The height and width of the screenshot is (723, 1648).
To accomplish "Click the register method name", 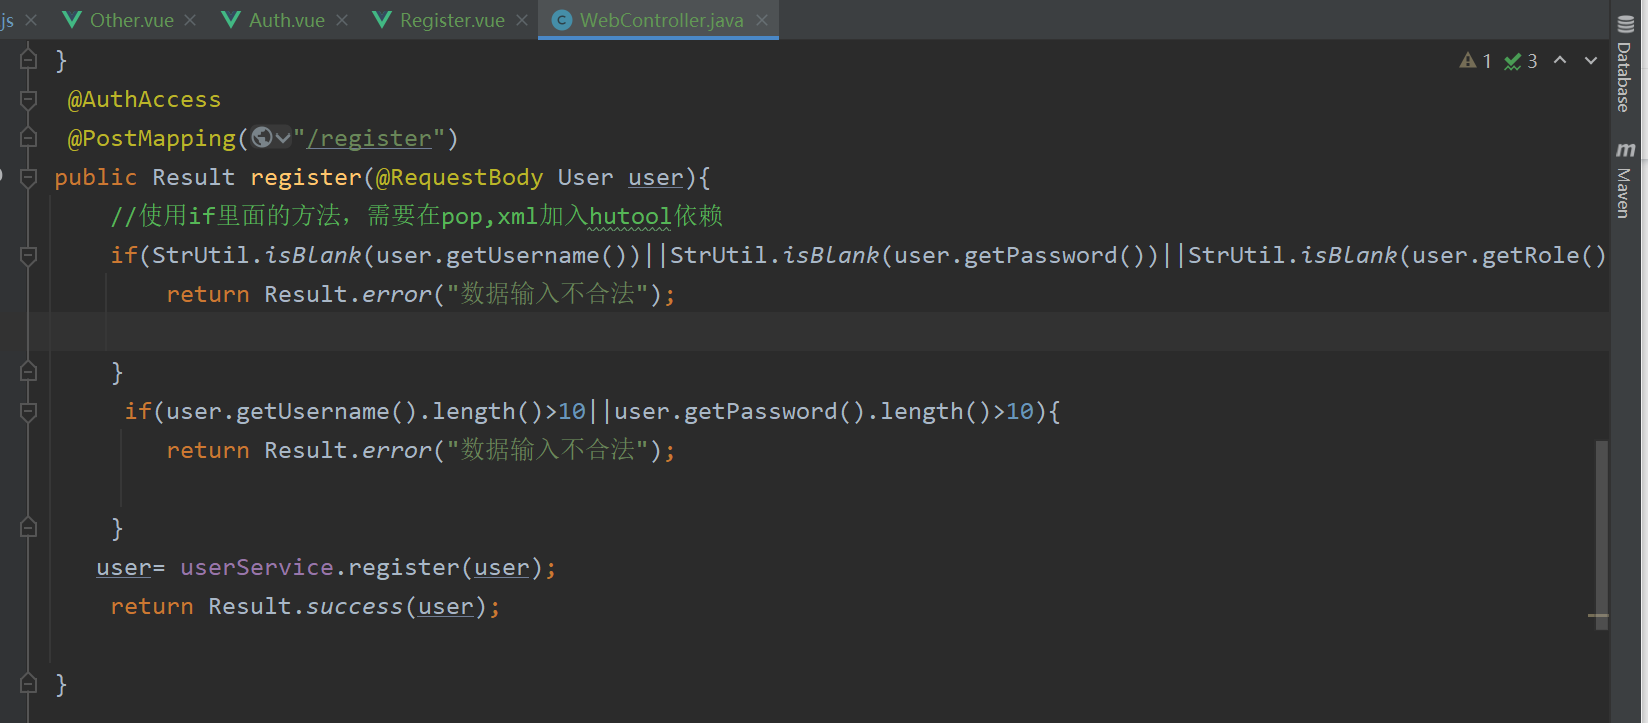I will [x=306, y=177].
